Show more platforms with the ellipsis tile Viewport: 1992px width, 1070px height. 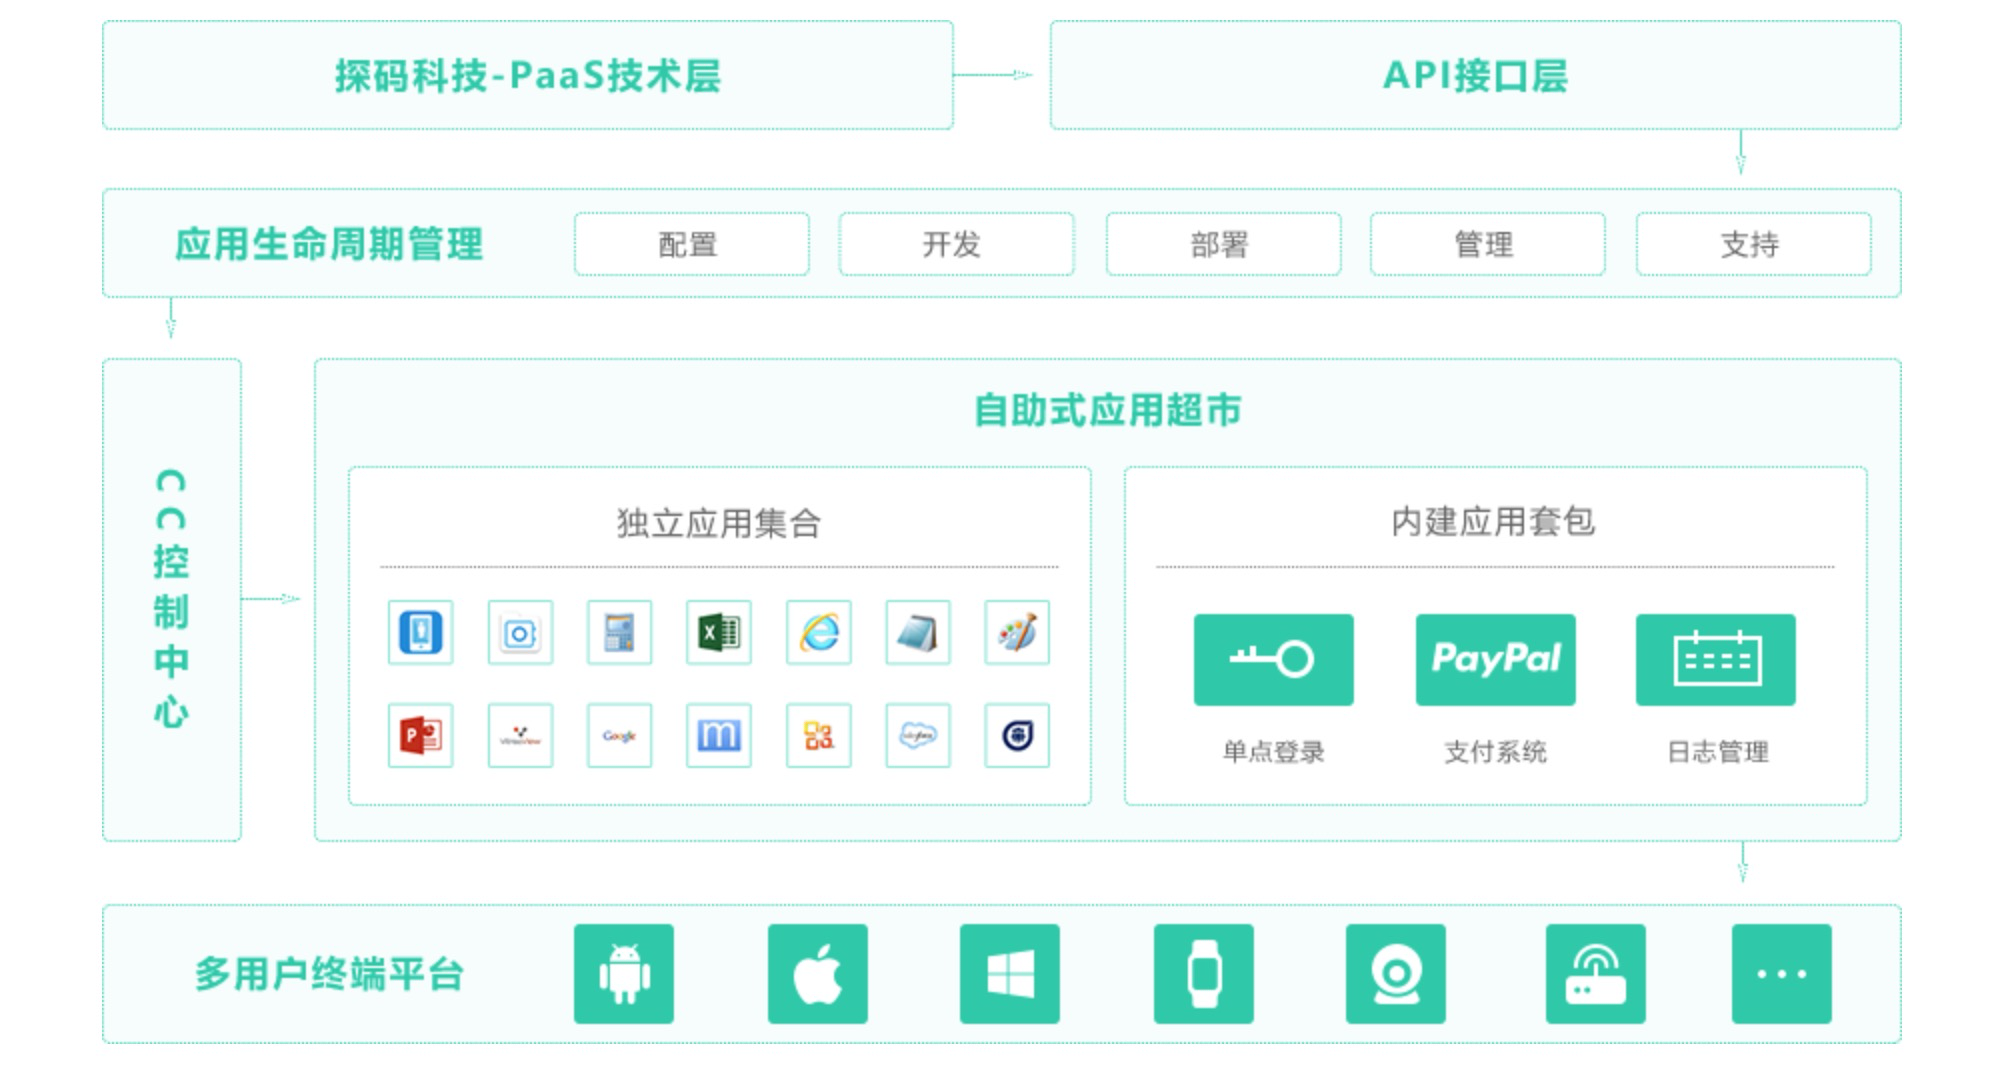point(1782,974)
